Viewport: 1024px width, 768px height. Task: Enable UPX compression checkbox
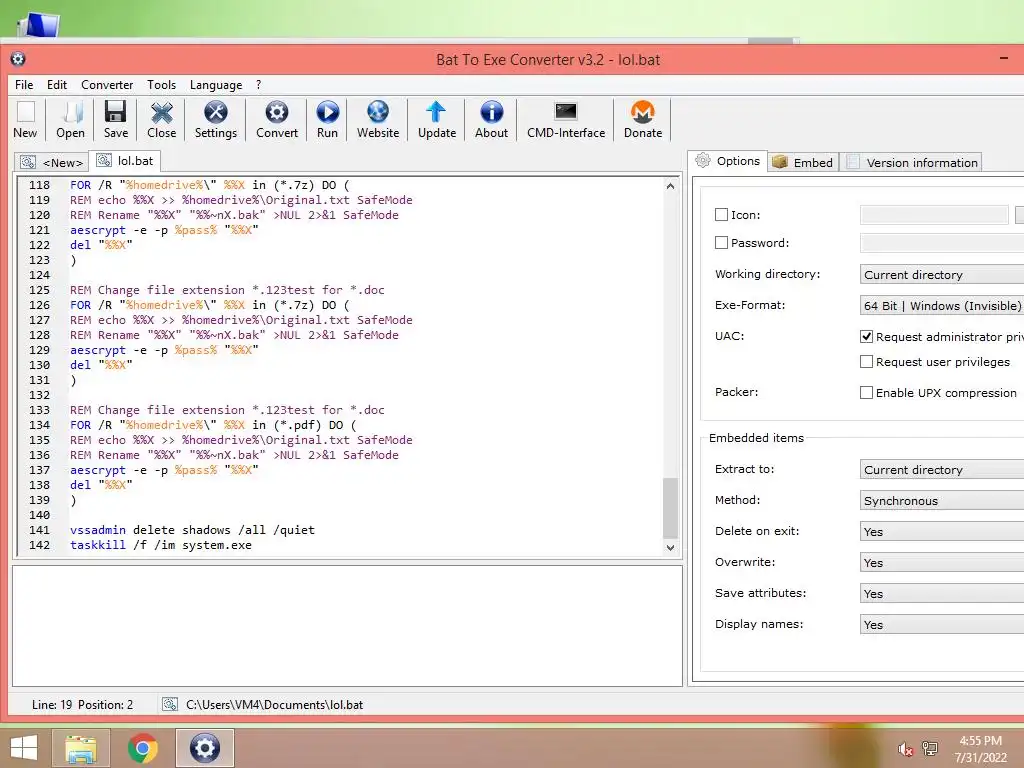867,392
